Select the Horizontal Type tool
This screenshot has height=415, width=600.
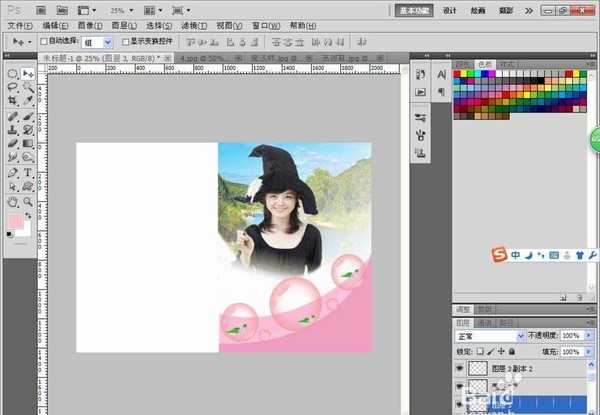point(28,173)
